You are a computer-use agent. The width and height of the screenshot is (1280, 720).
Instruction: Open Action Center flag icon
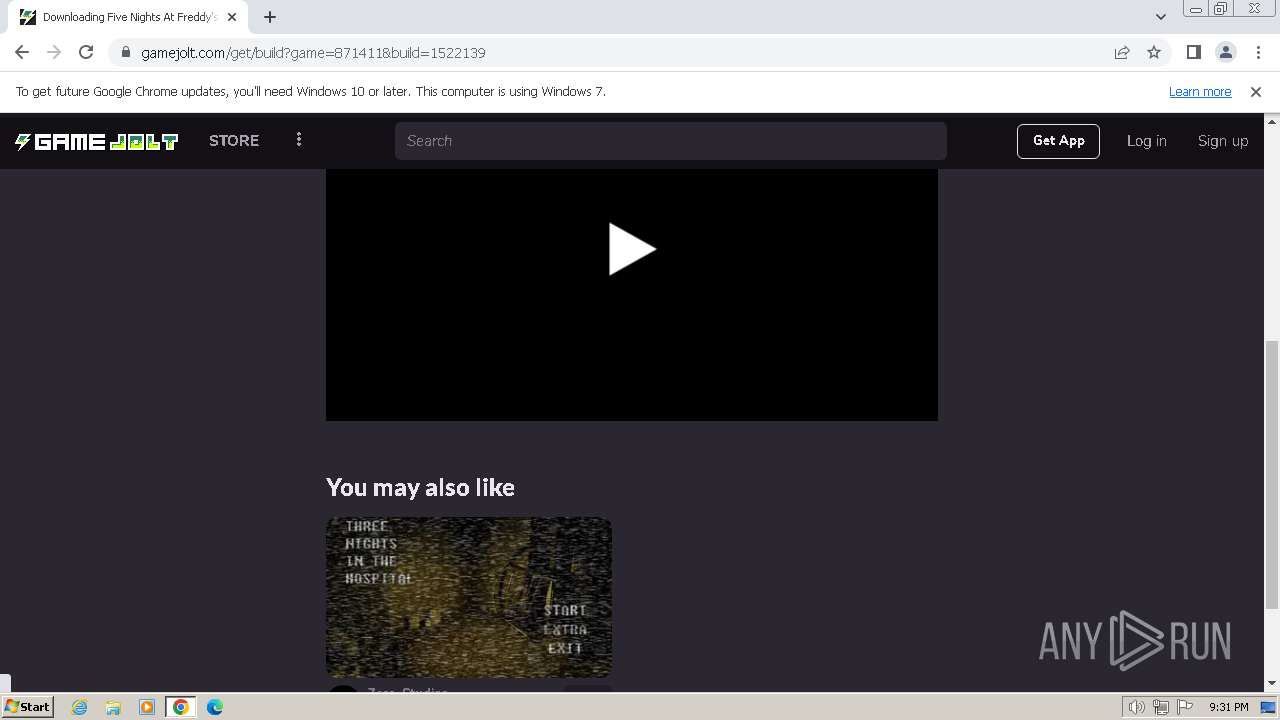tap(1185, 707)
